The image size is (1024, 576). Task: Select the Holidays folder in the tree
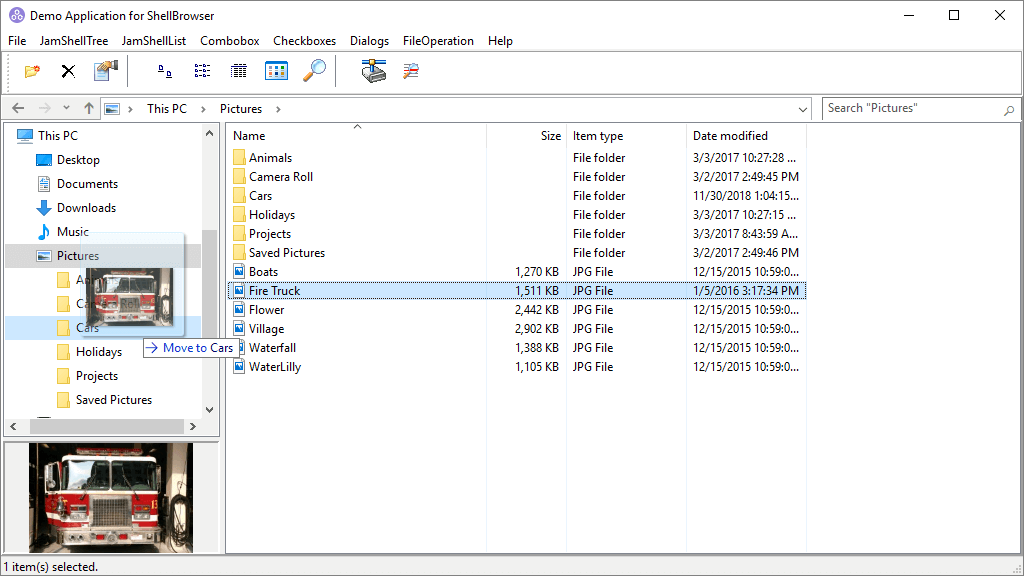100,351
